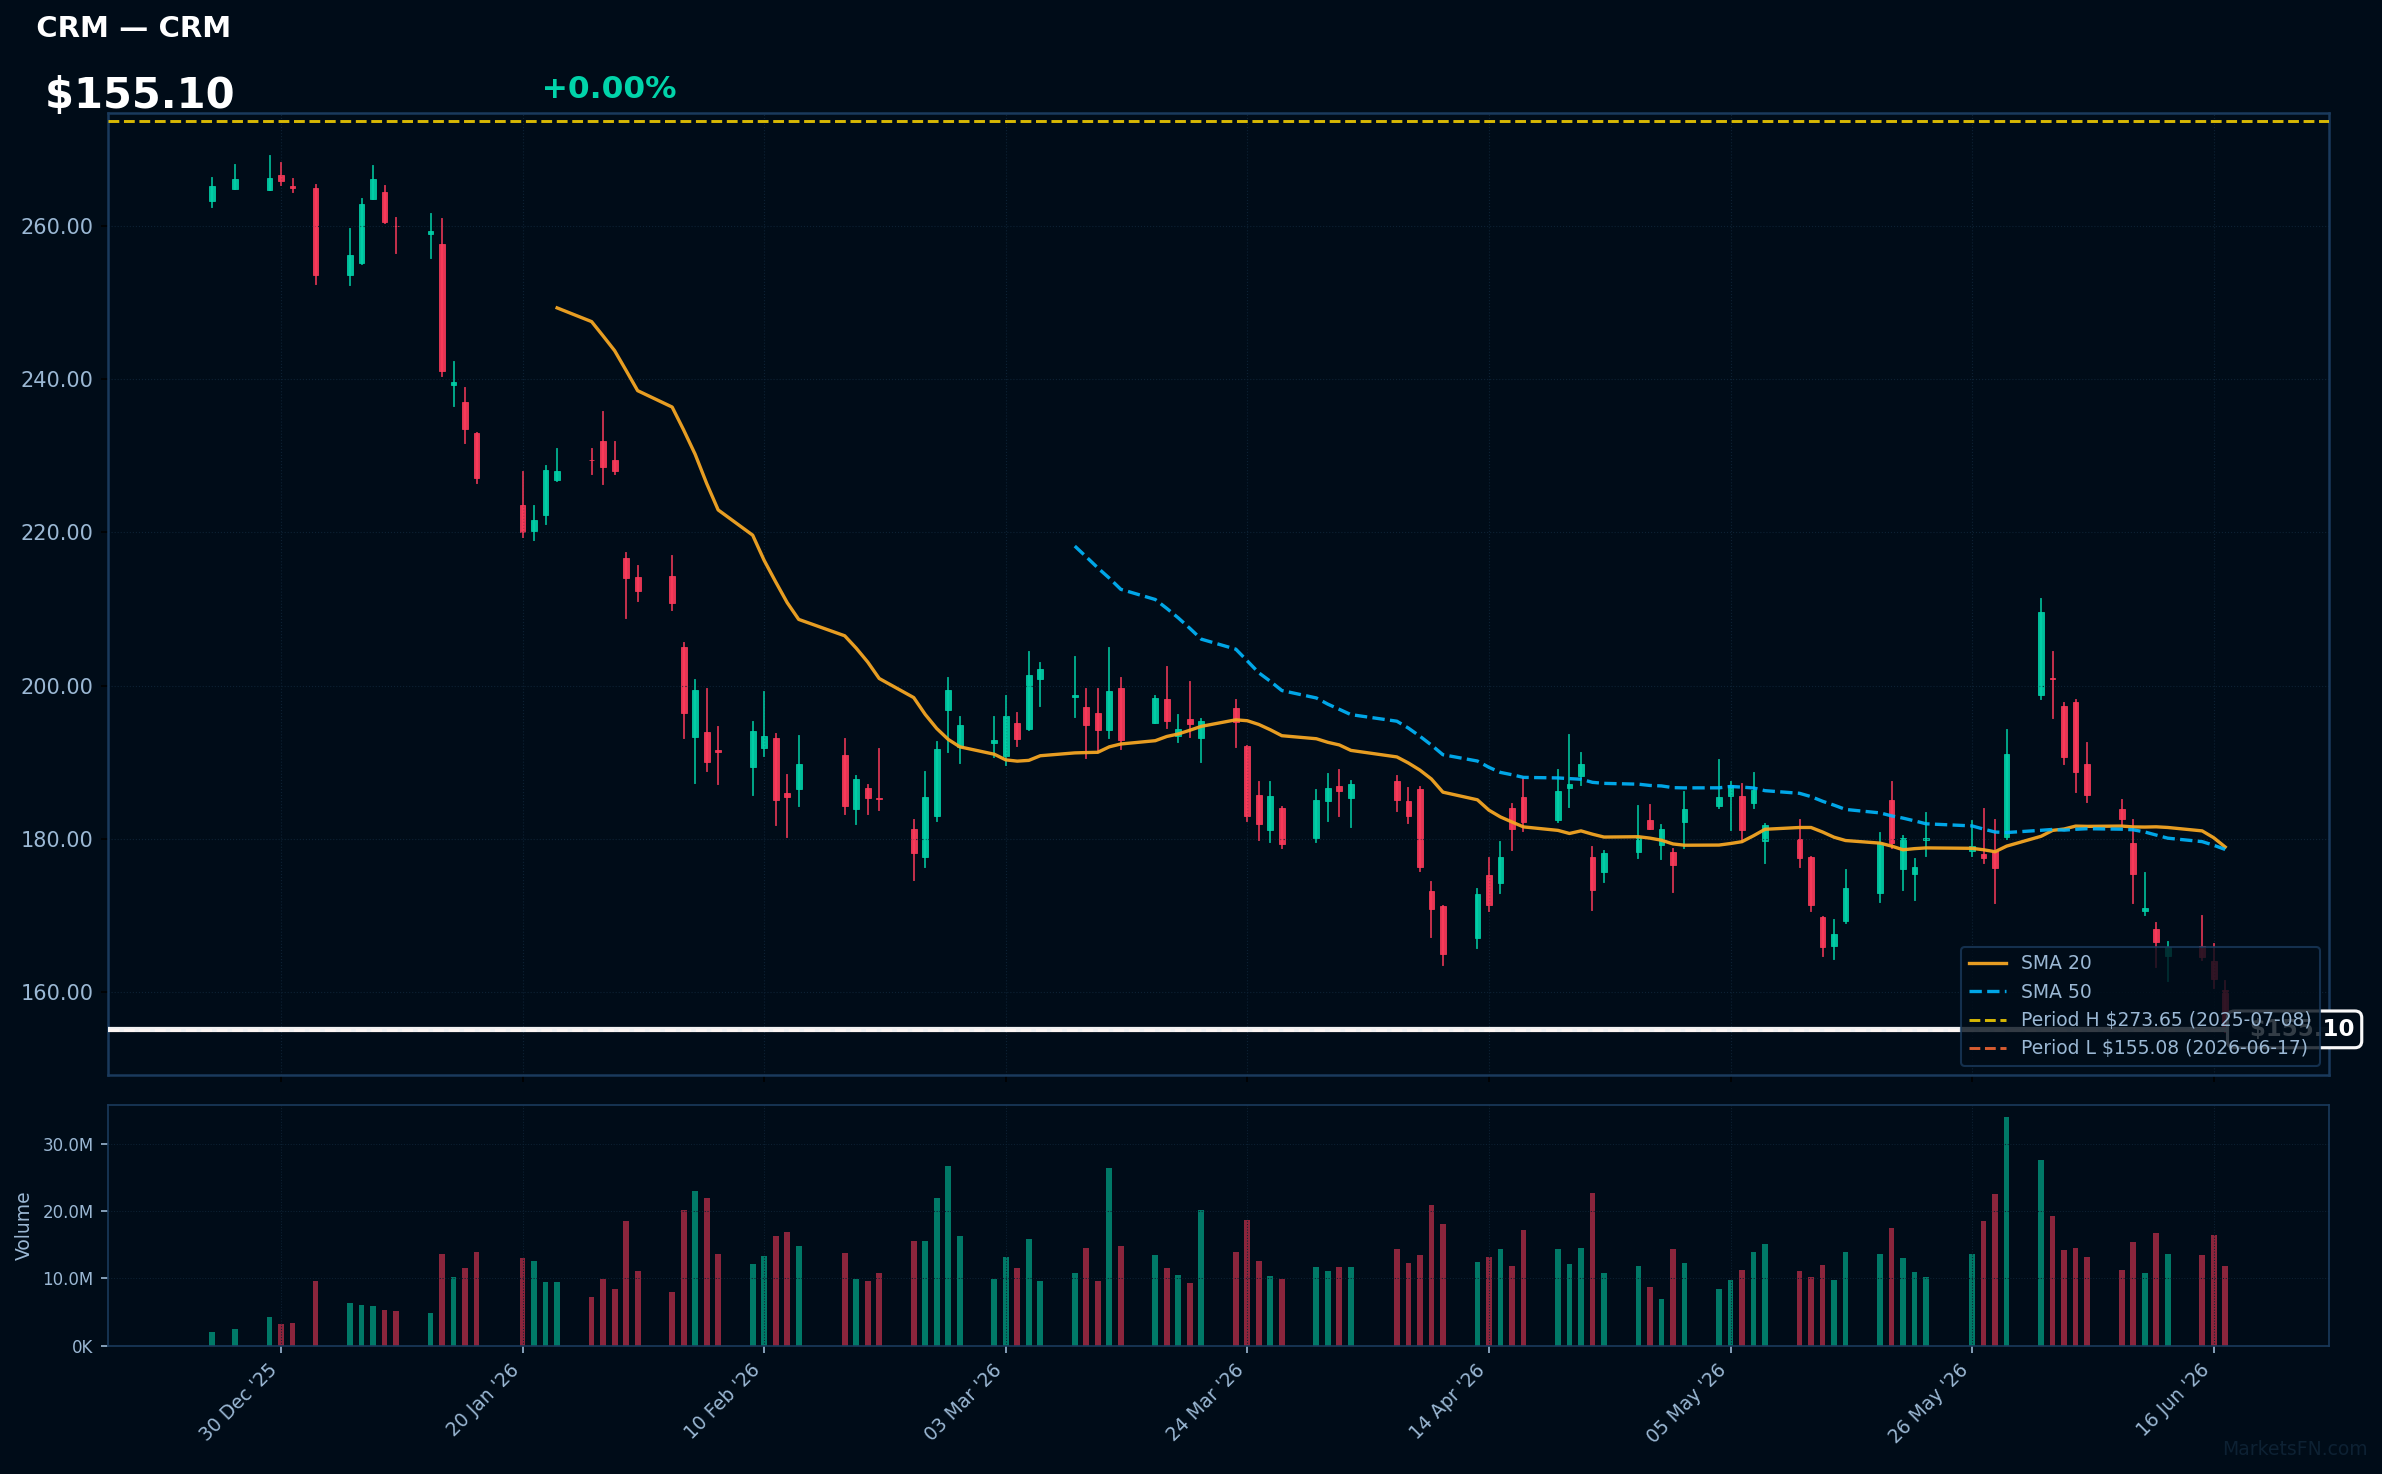Click the "10 Feb '26" date label
This screenshot has width=2382, height=1474.
click(x=722, y=1401)
